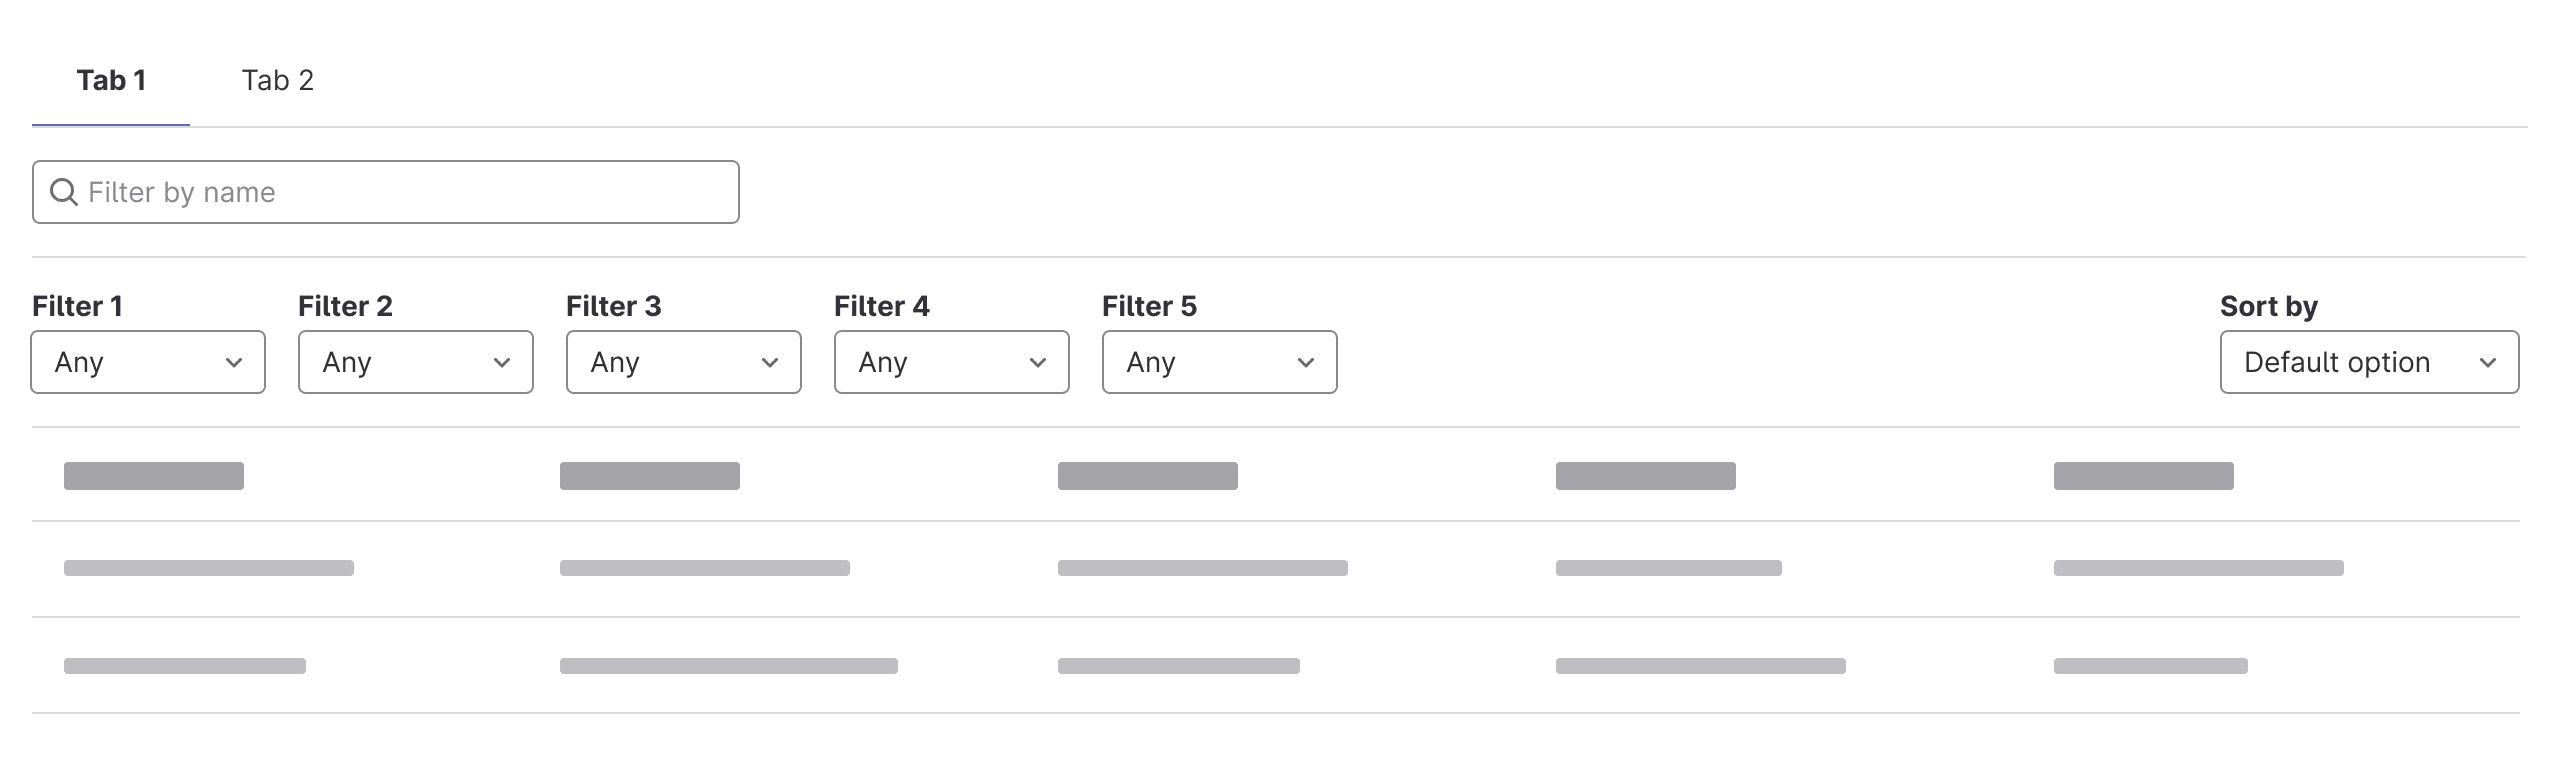
Task: Click the Filter 2 label
Action: tap(345, 306)
